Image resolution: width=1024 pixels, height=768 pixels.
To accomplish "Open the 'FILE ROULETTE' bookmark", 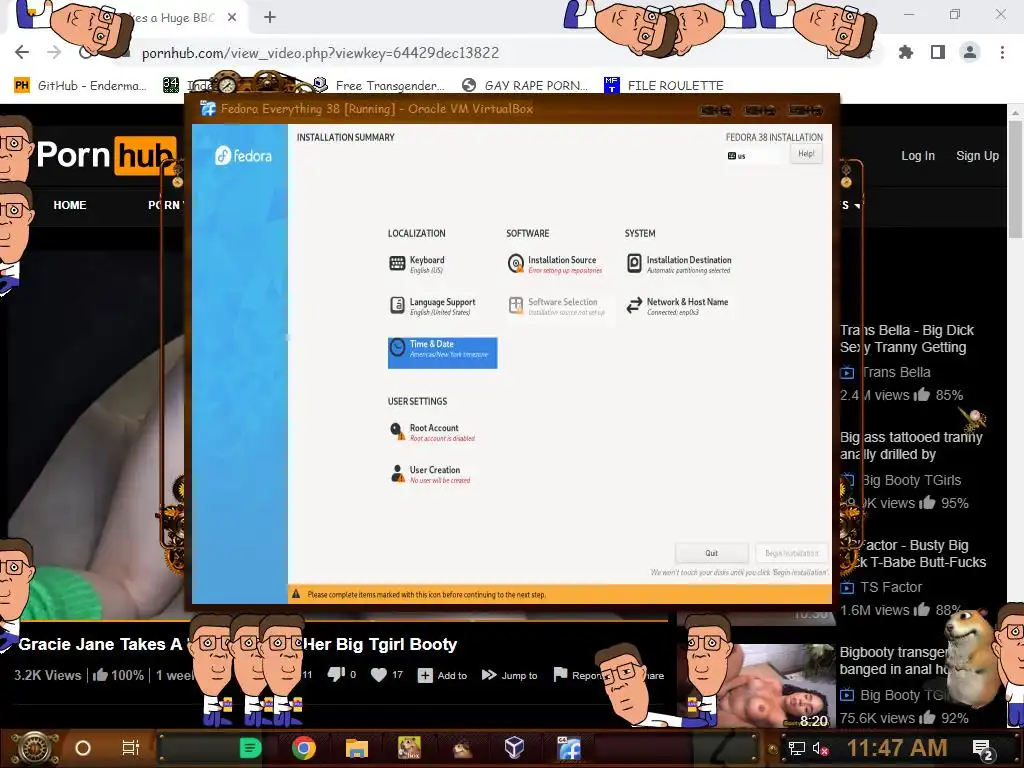I will (x=664, y=85).
